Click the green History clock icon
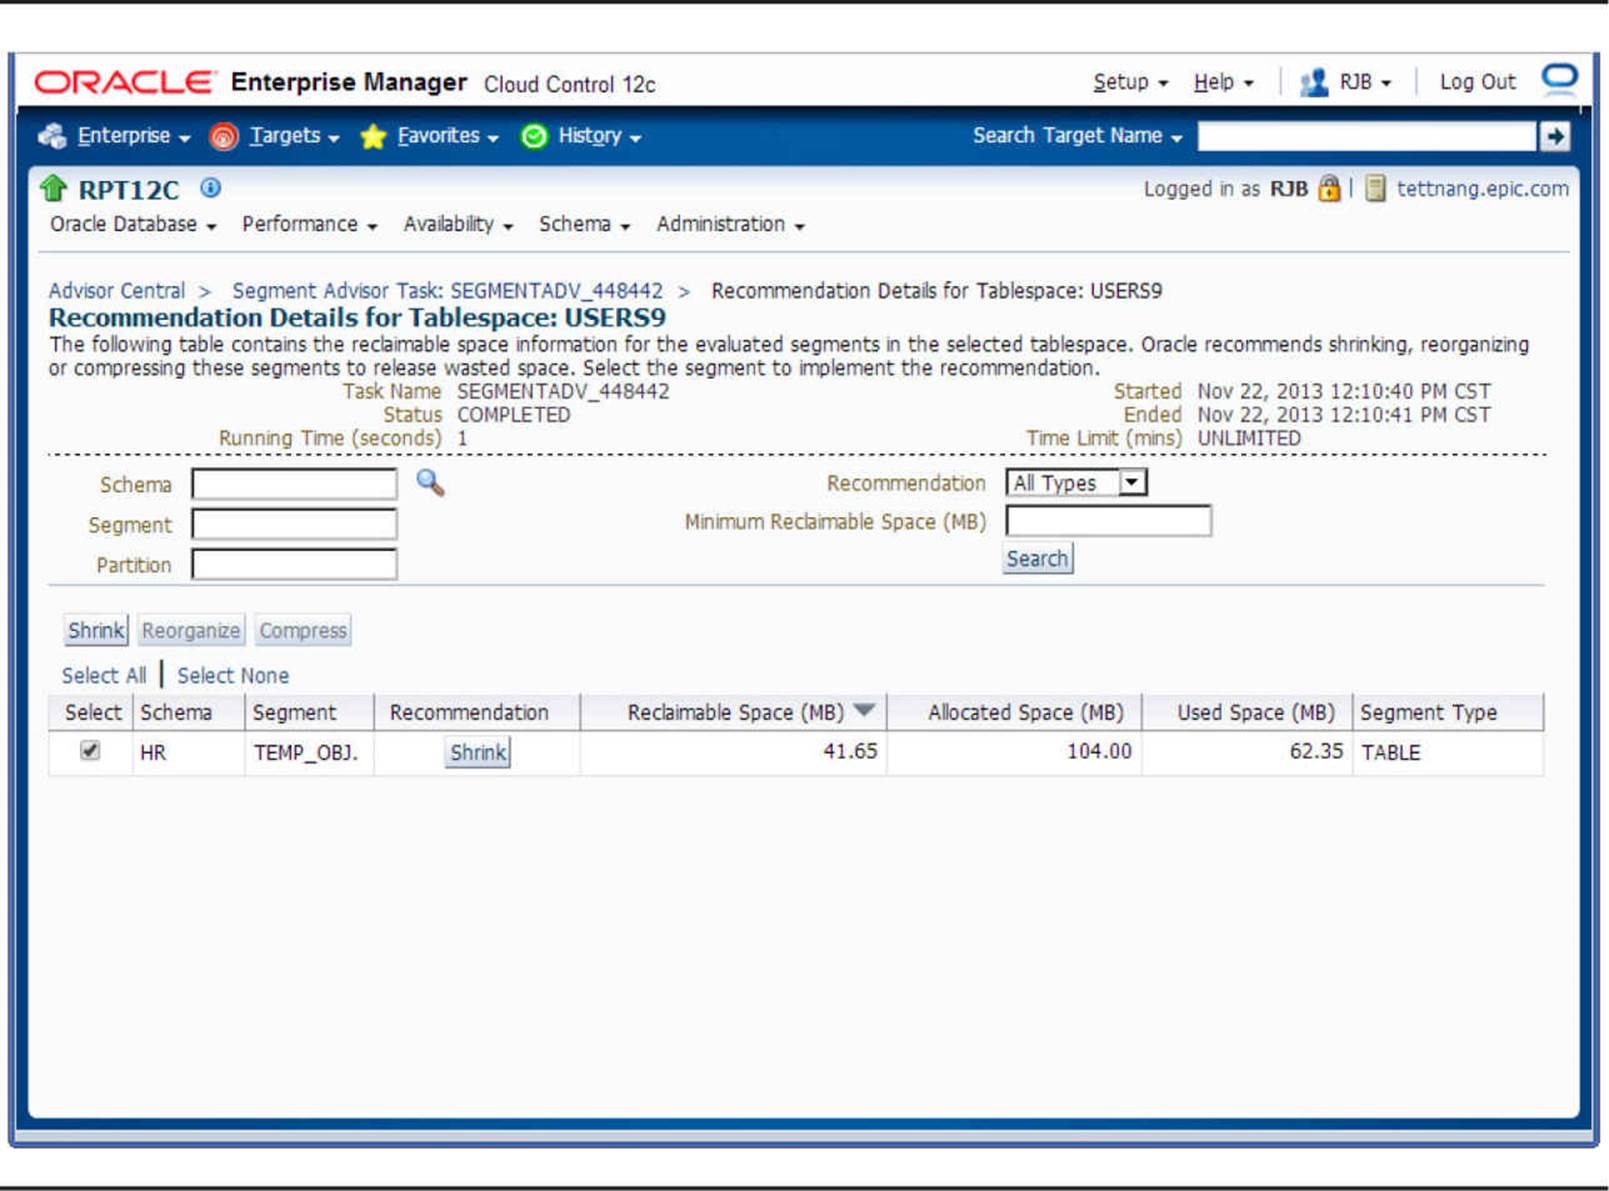The width and height of the screenshot is (1609, 1191). point(535,136)
